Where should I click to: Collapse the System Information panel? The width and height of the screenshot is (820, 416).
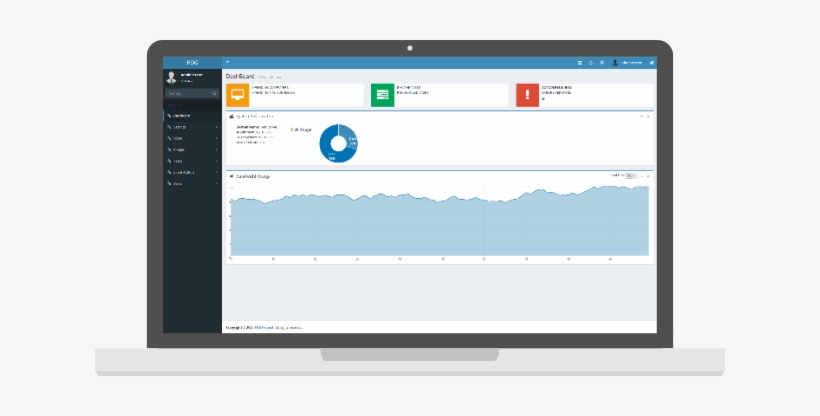point(641,116)
